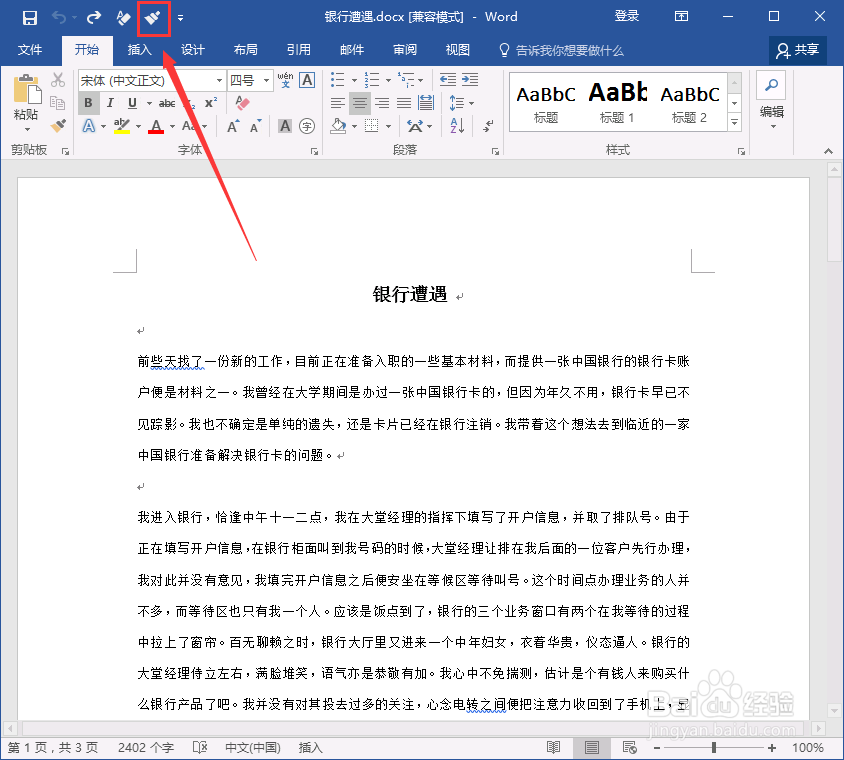This screenshot has height=760, width=844.
Task: Save the document with the floppy disk icon
Action: click(x=30, y=18)
